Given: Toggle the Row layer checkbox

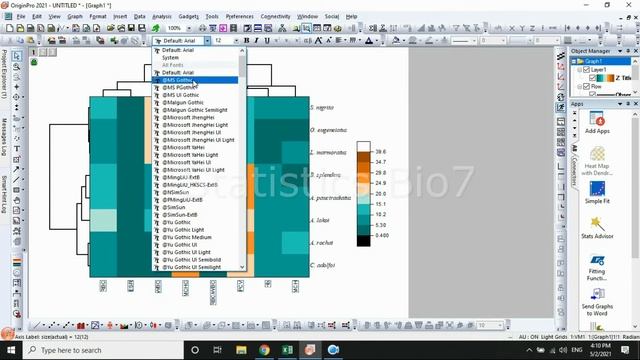Looking at the screenshot, I should tap(586, 87).
